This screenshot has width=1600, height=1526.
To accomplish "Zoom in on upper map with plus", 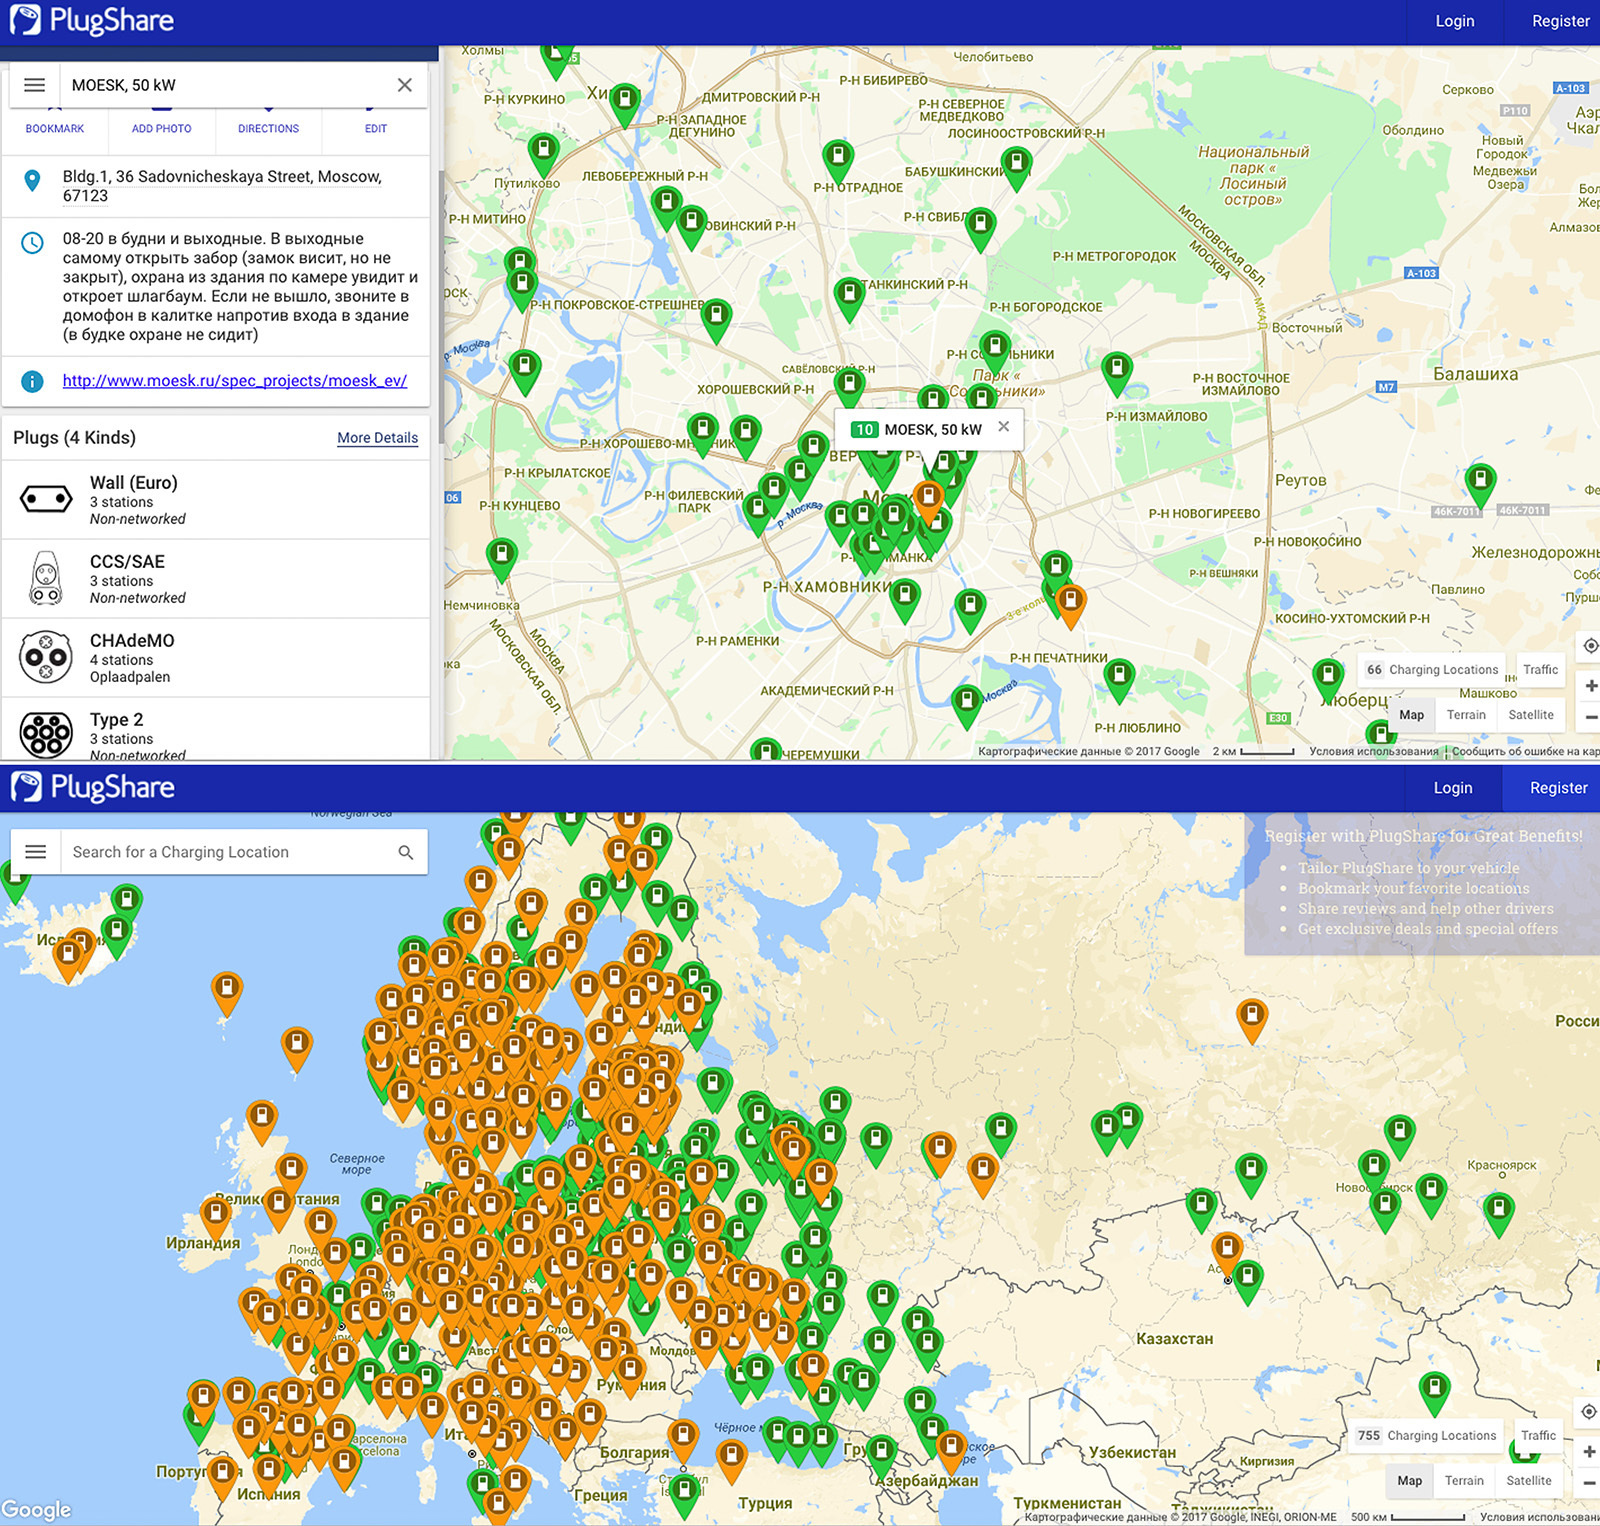I will tap(1590, 686).
